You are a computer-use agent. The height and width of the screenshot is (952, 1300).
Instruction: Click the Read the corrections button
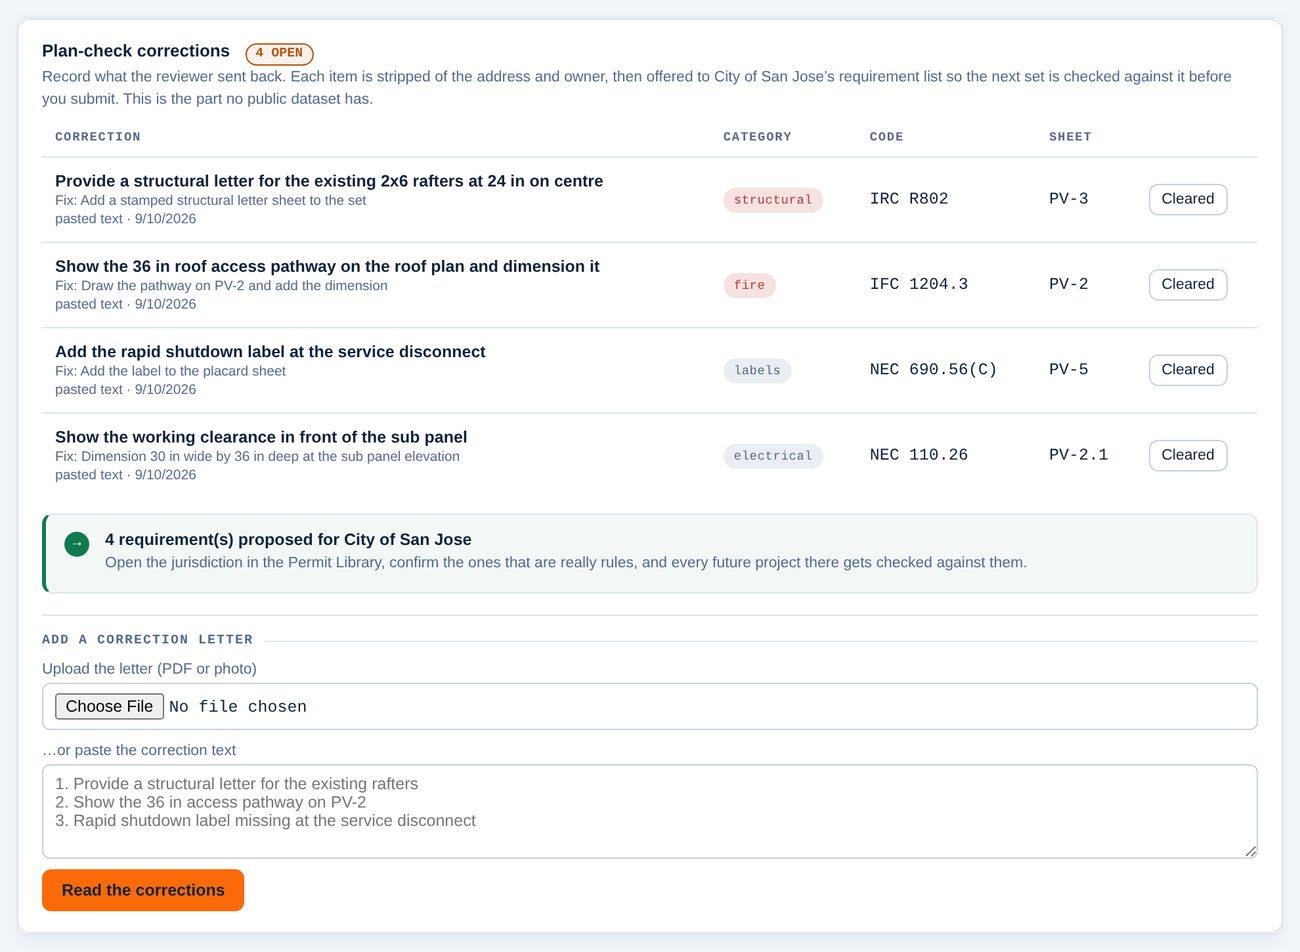143,890
